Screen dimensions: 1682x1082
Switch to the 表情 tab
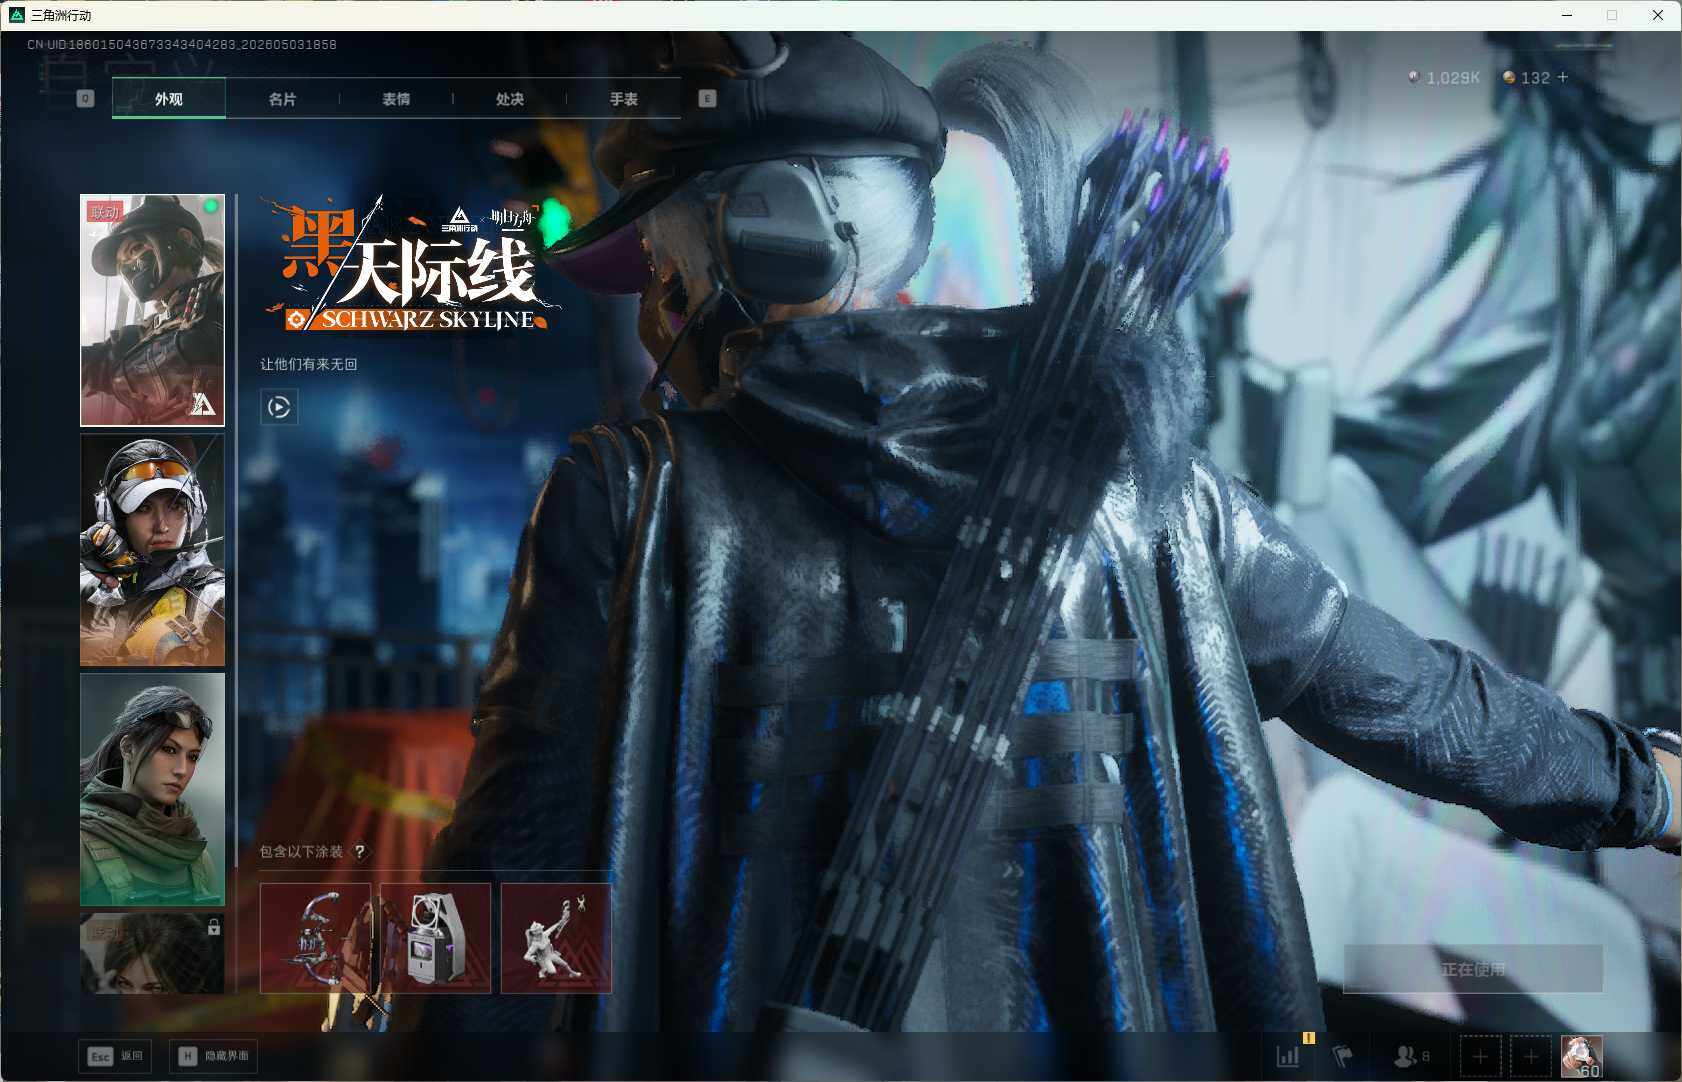tap(396, 99)
